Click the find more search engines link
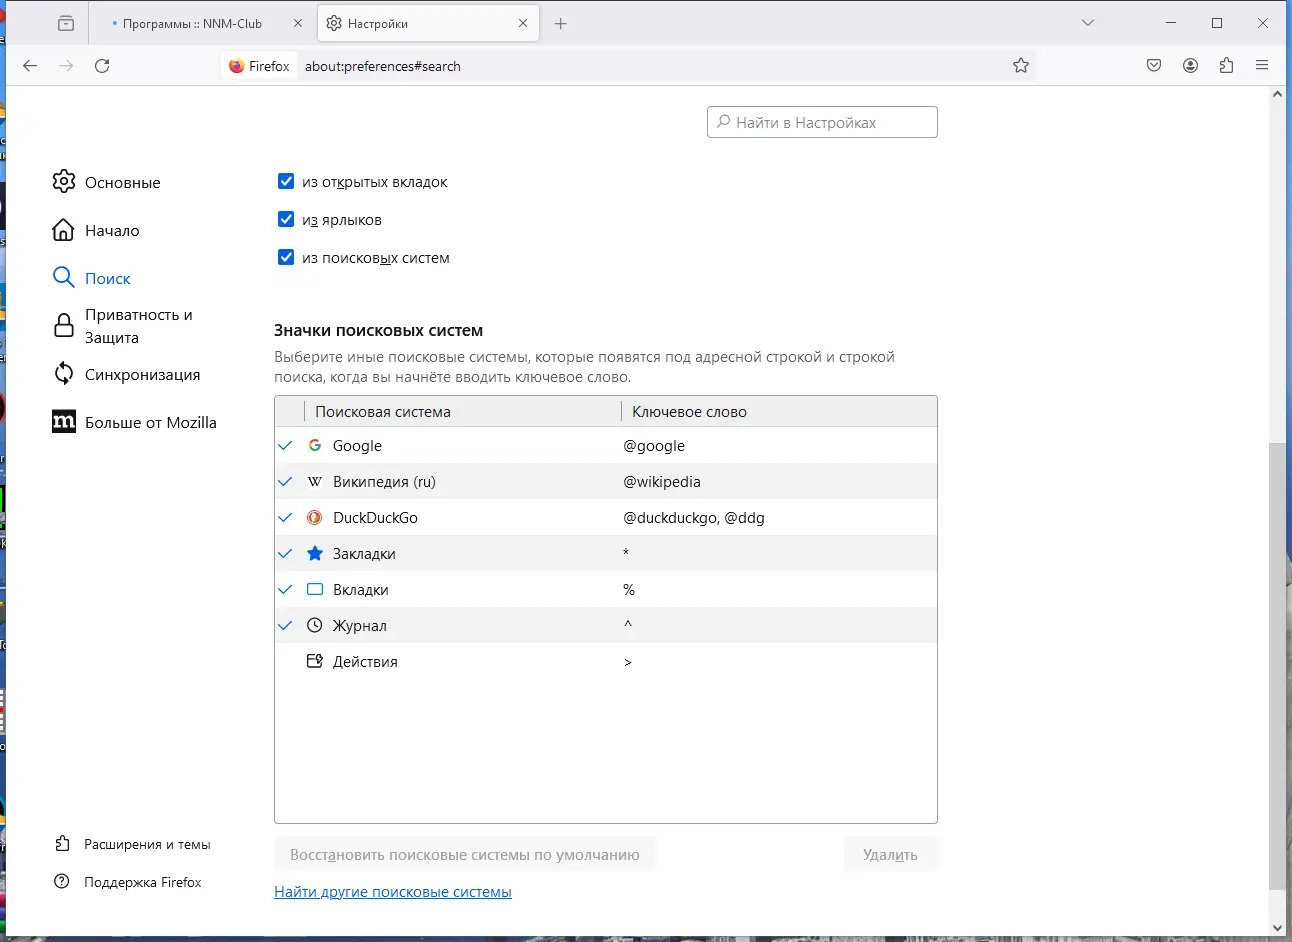1292x942 pixels. pos(392,892)
